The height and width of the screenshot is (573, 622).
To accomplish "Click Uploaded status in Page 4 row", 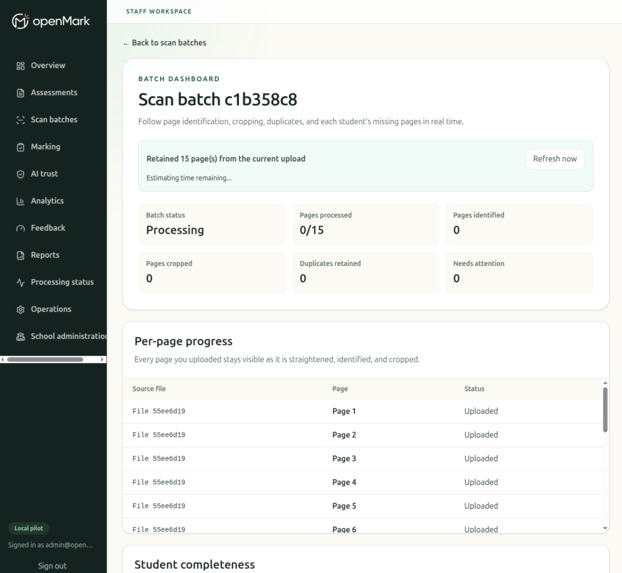I will (481, 482).
